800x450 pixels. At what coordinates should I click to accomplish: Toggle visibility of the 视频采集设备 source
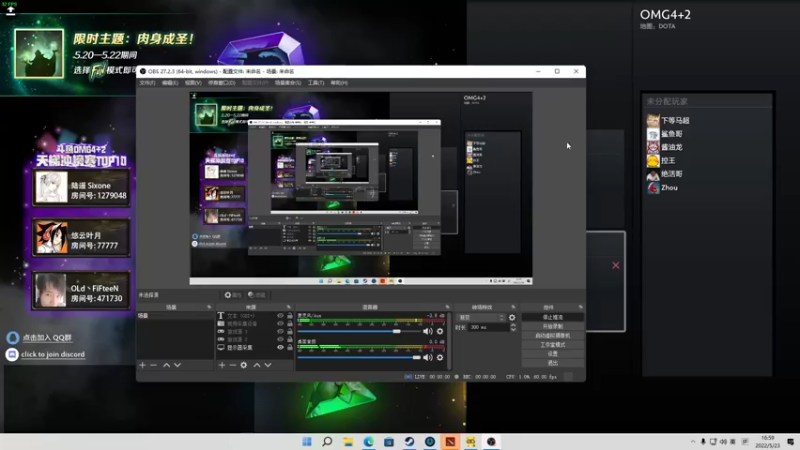click(x=280, y=323)
